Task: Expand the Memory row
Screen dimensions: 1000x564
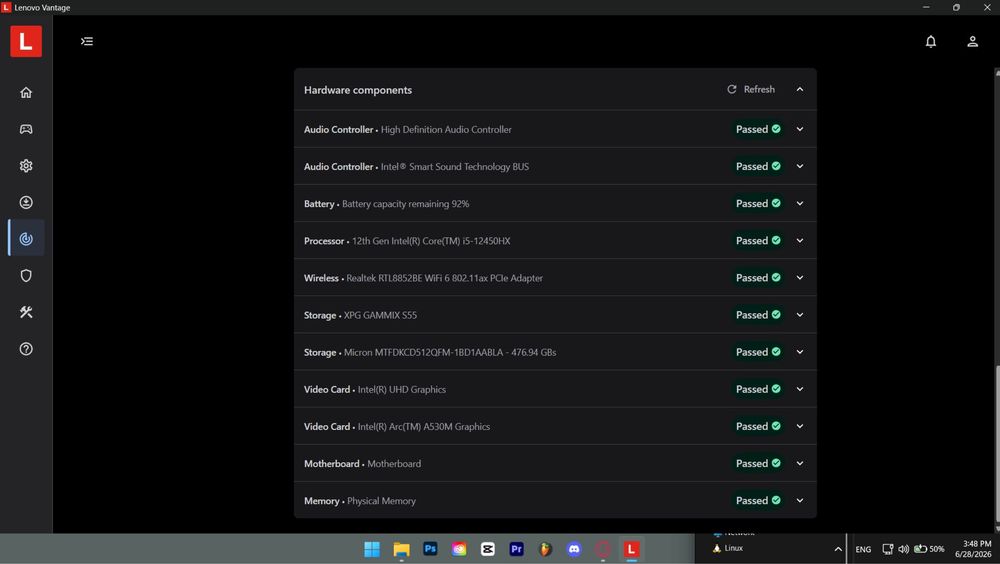Action: click(800, 501)
